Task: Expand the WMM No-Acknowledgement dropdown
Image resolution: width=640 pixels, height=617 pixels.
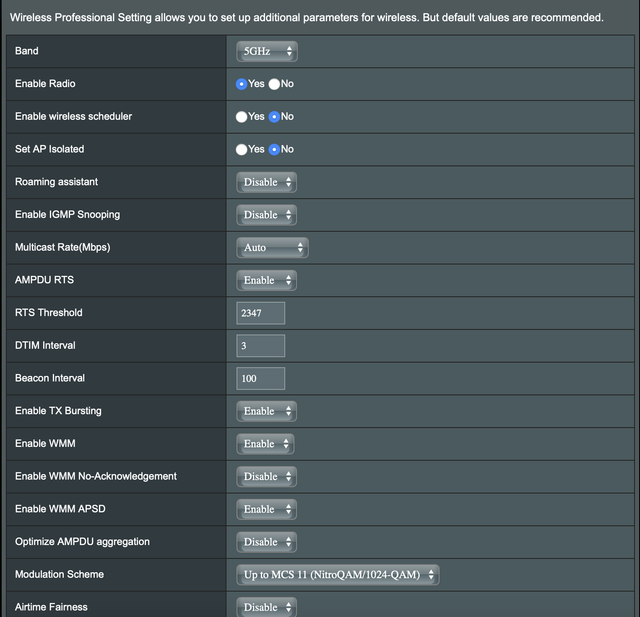Action: click(x=267, y=477)
